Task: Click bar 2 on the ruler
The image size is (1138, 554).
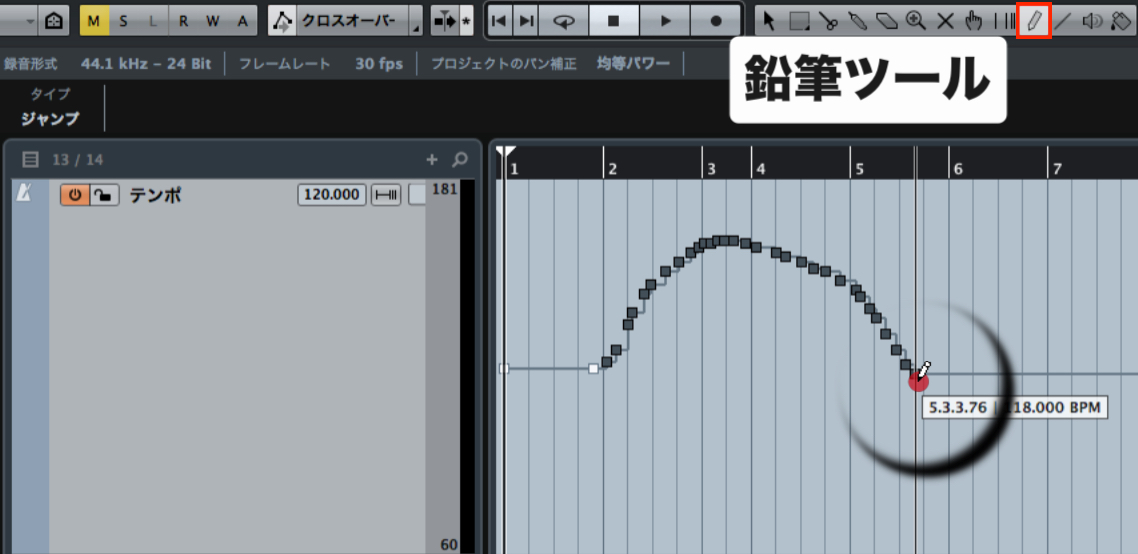Action: coord(613,169)
